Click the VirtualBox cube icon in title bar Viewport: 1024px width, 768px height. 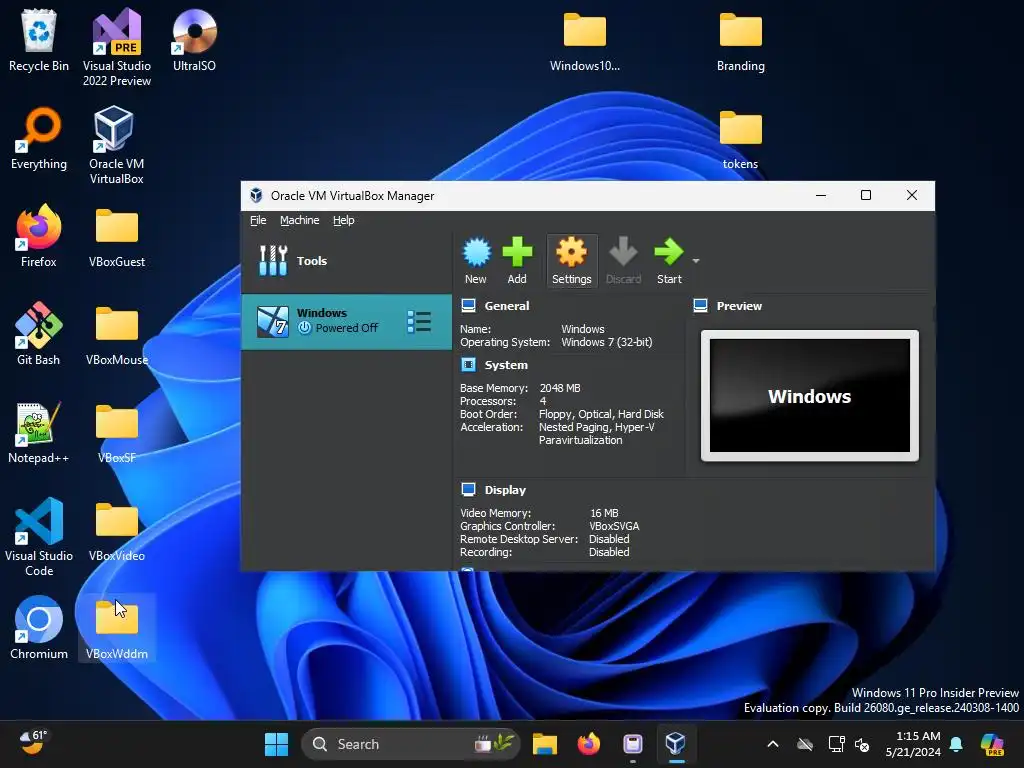point(256,195)
